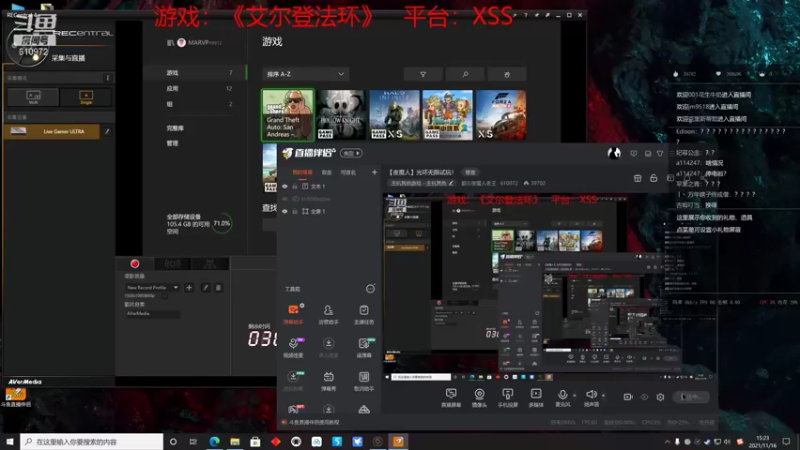Add a new record profile

tap(189, 288)
